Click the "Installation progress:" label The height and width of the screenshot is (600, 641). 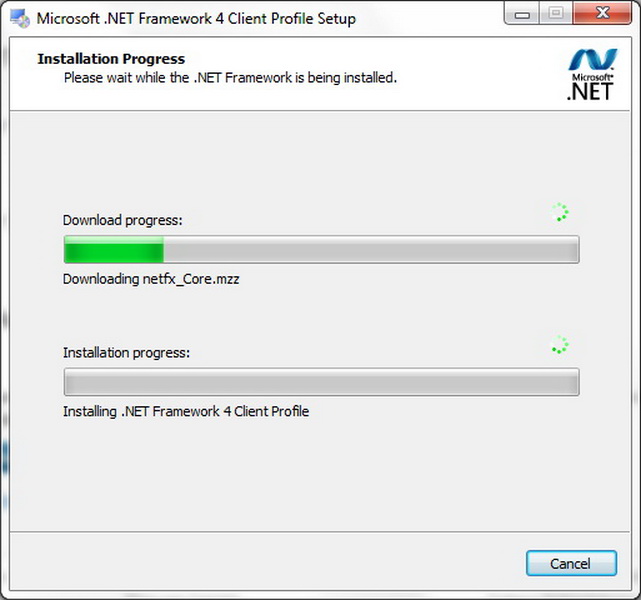point(126,352)
